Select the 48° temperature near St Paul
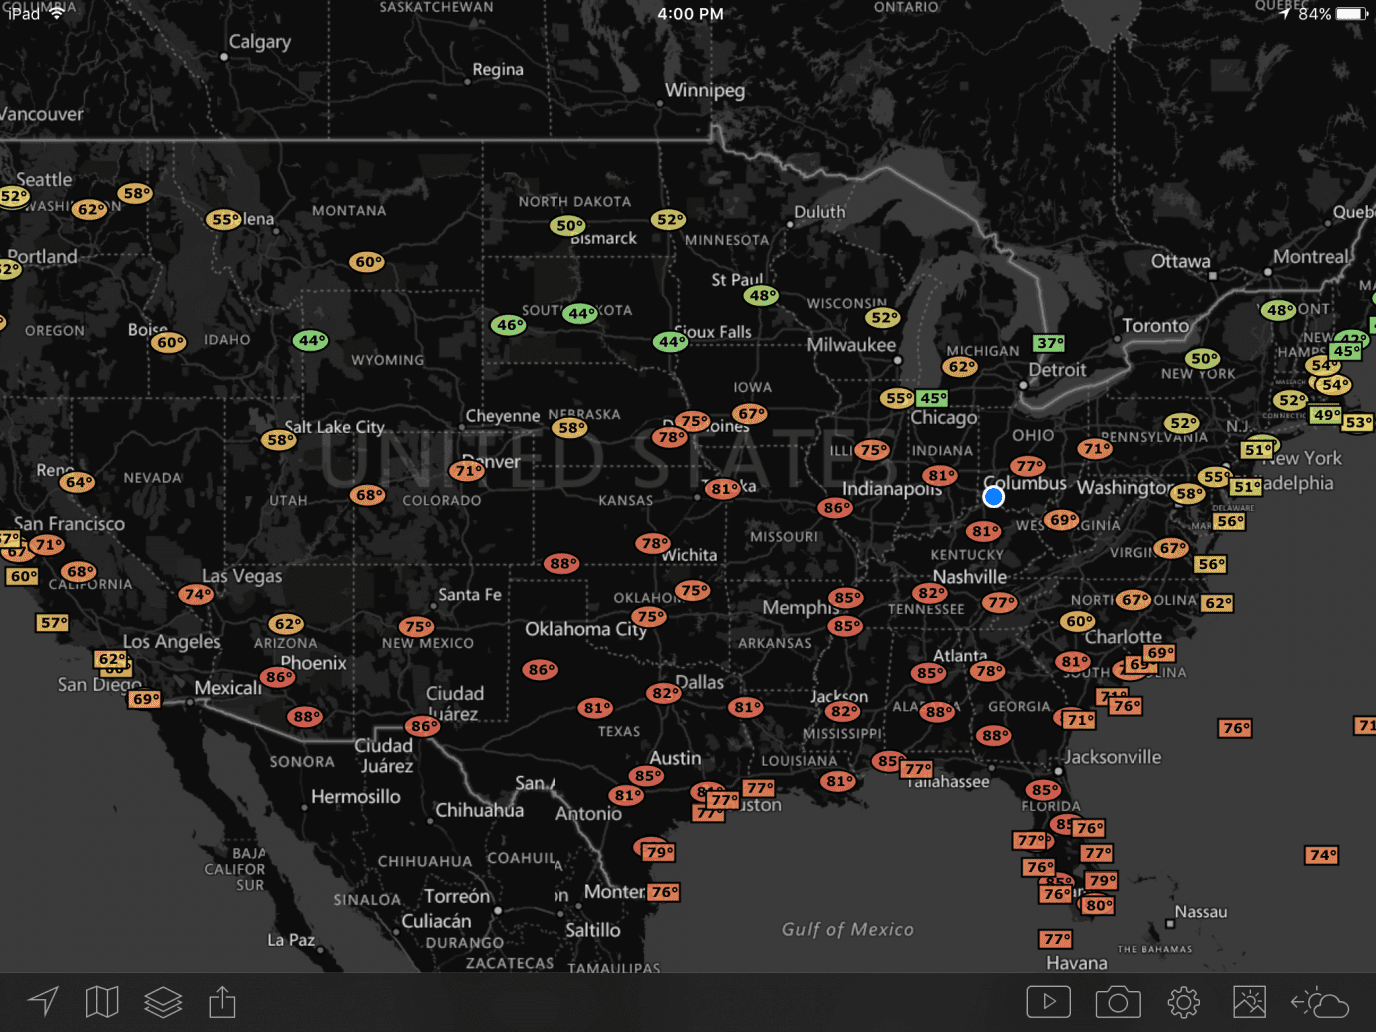The width and height of the screenshot is (1376, 1032). click(763, 296)
